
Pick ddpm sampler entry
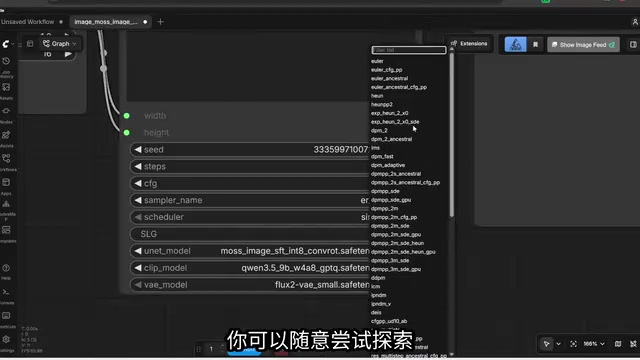[378, 278]
